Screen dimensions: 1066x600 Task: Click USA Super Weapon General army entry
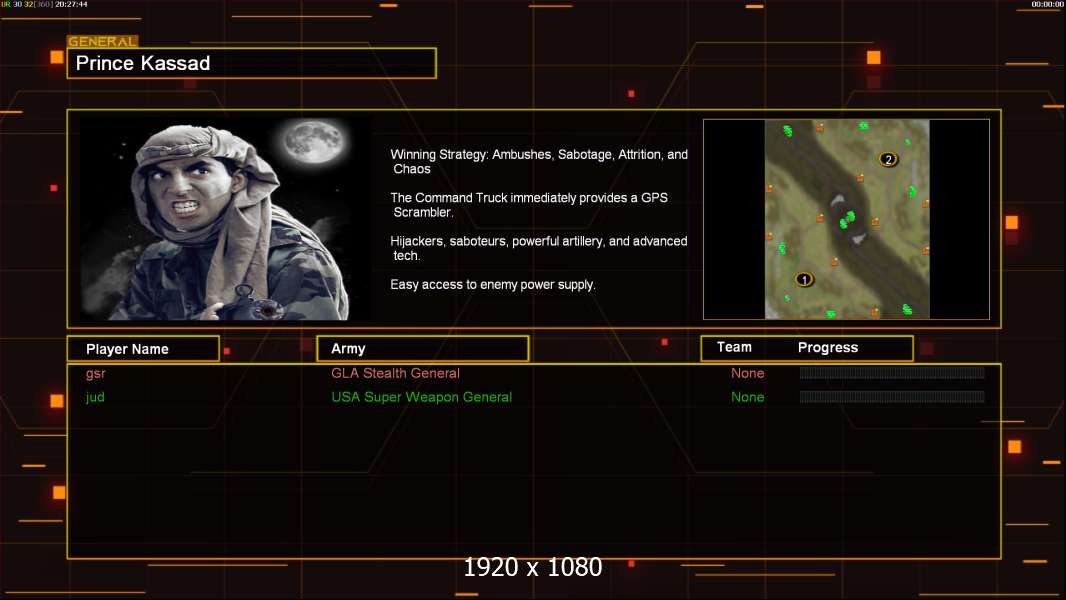coord(421,397)
